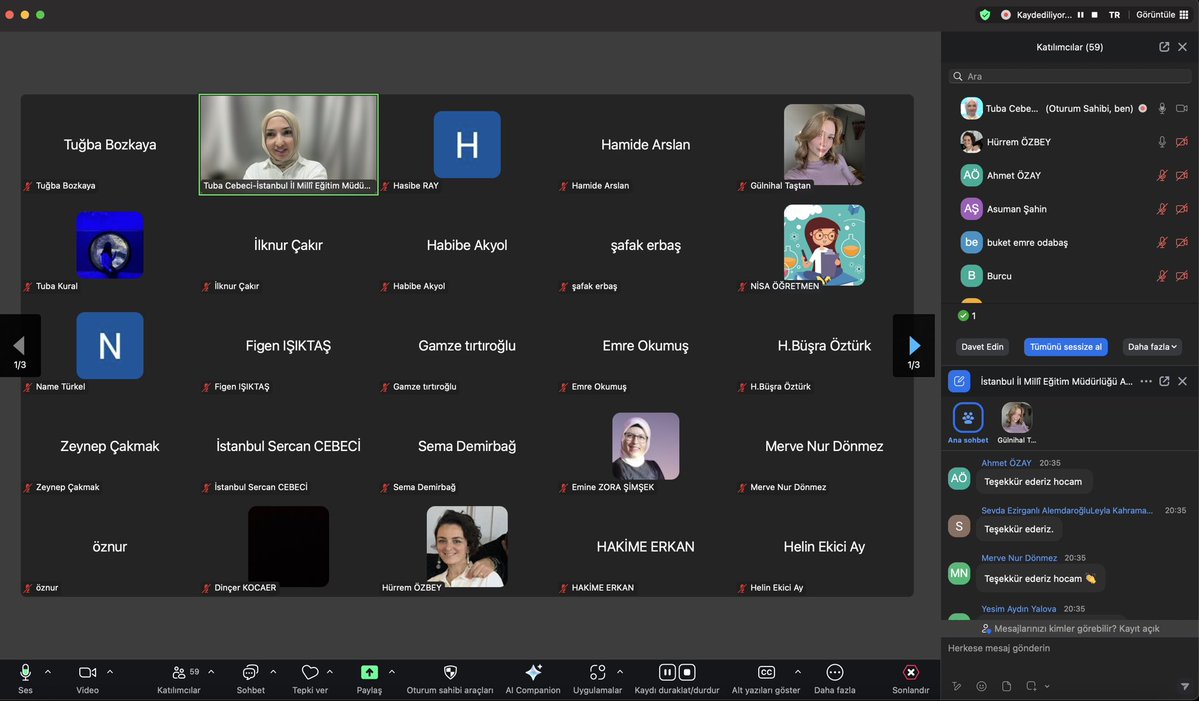Close the Katılımcılar panel

coord(1182,47)
